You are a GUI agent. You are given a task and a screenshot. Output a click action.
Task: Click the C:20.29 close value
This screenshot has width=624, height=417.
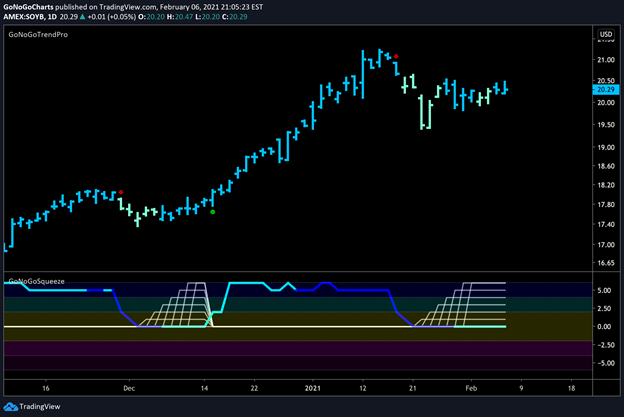[234, 17]
